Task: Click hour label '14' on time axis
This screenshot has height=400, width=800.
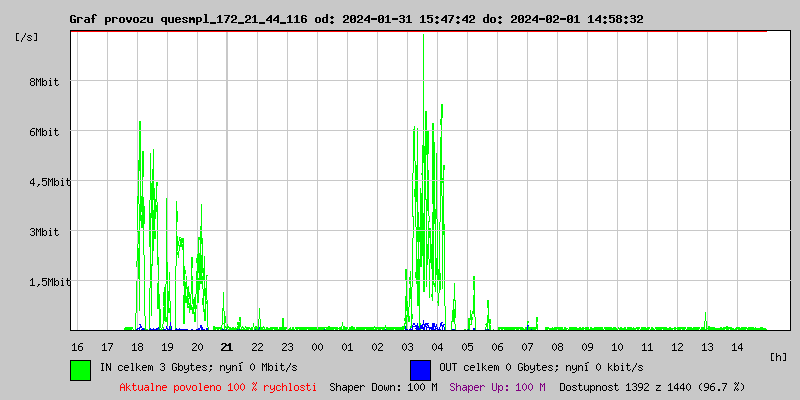Action: (737, 347)
